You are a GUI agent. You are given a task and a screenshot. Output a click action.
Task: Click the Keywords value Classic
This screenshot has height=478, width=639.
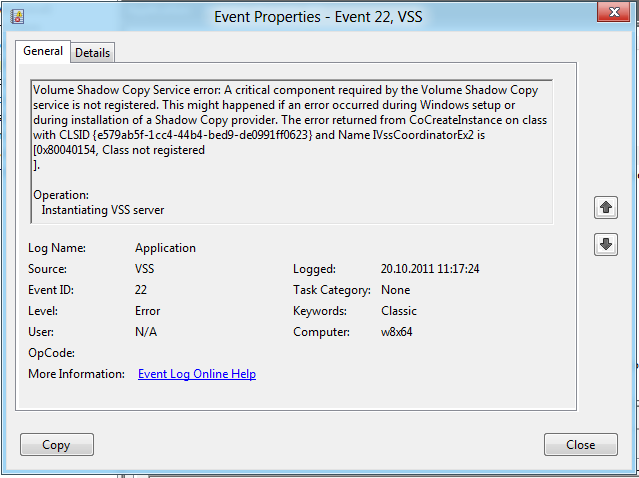tap(399, 311)
